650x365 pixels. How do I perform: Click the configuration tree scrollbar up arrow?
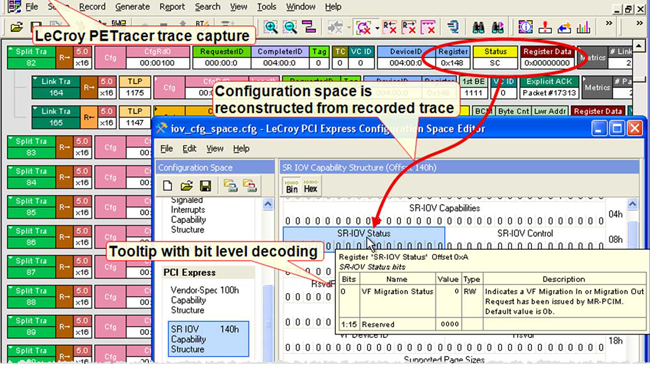[268, 204]
